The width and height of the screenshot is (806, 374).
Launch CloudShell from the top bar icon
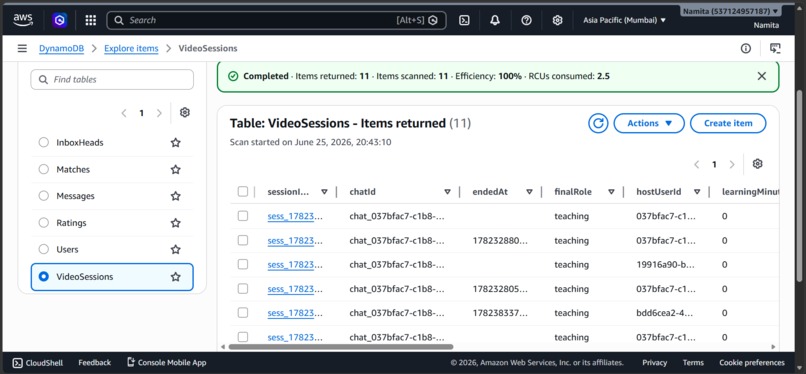coord(464,20)
